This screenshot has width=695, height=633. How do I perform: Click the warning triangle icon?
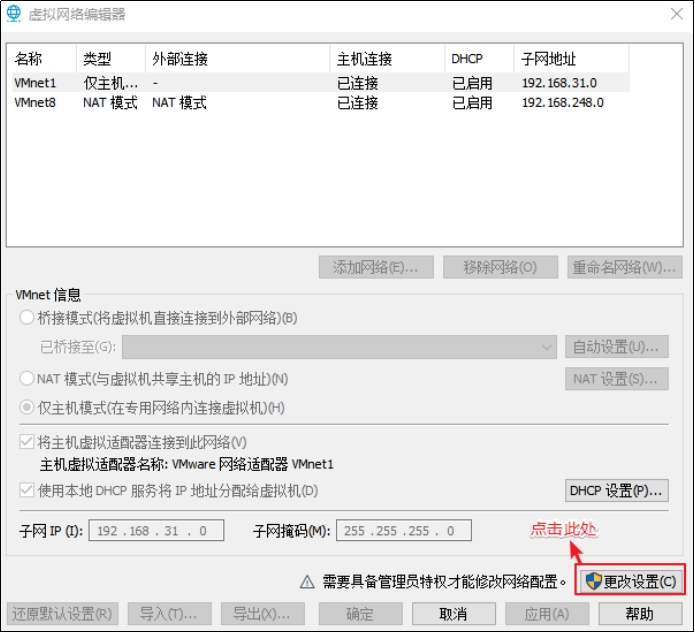[x=307, y=582]
